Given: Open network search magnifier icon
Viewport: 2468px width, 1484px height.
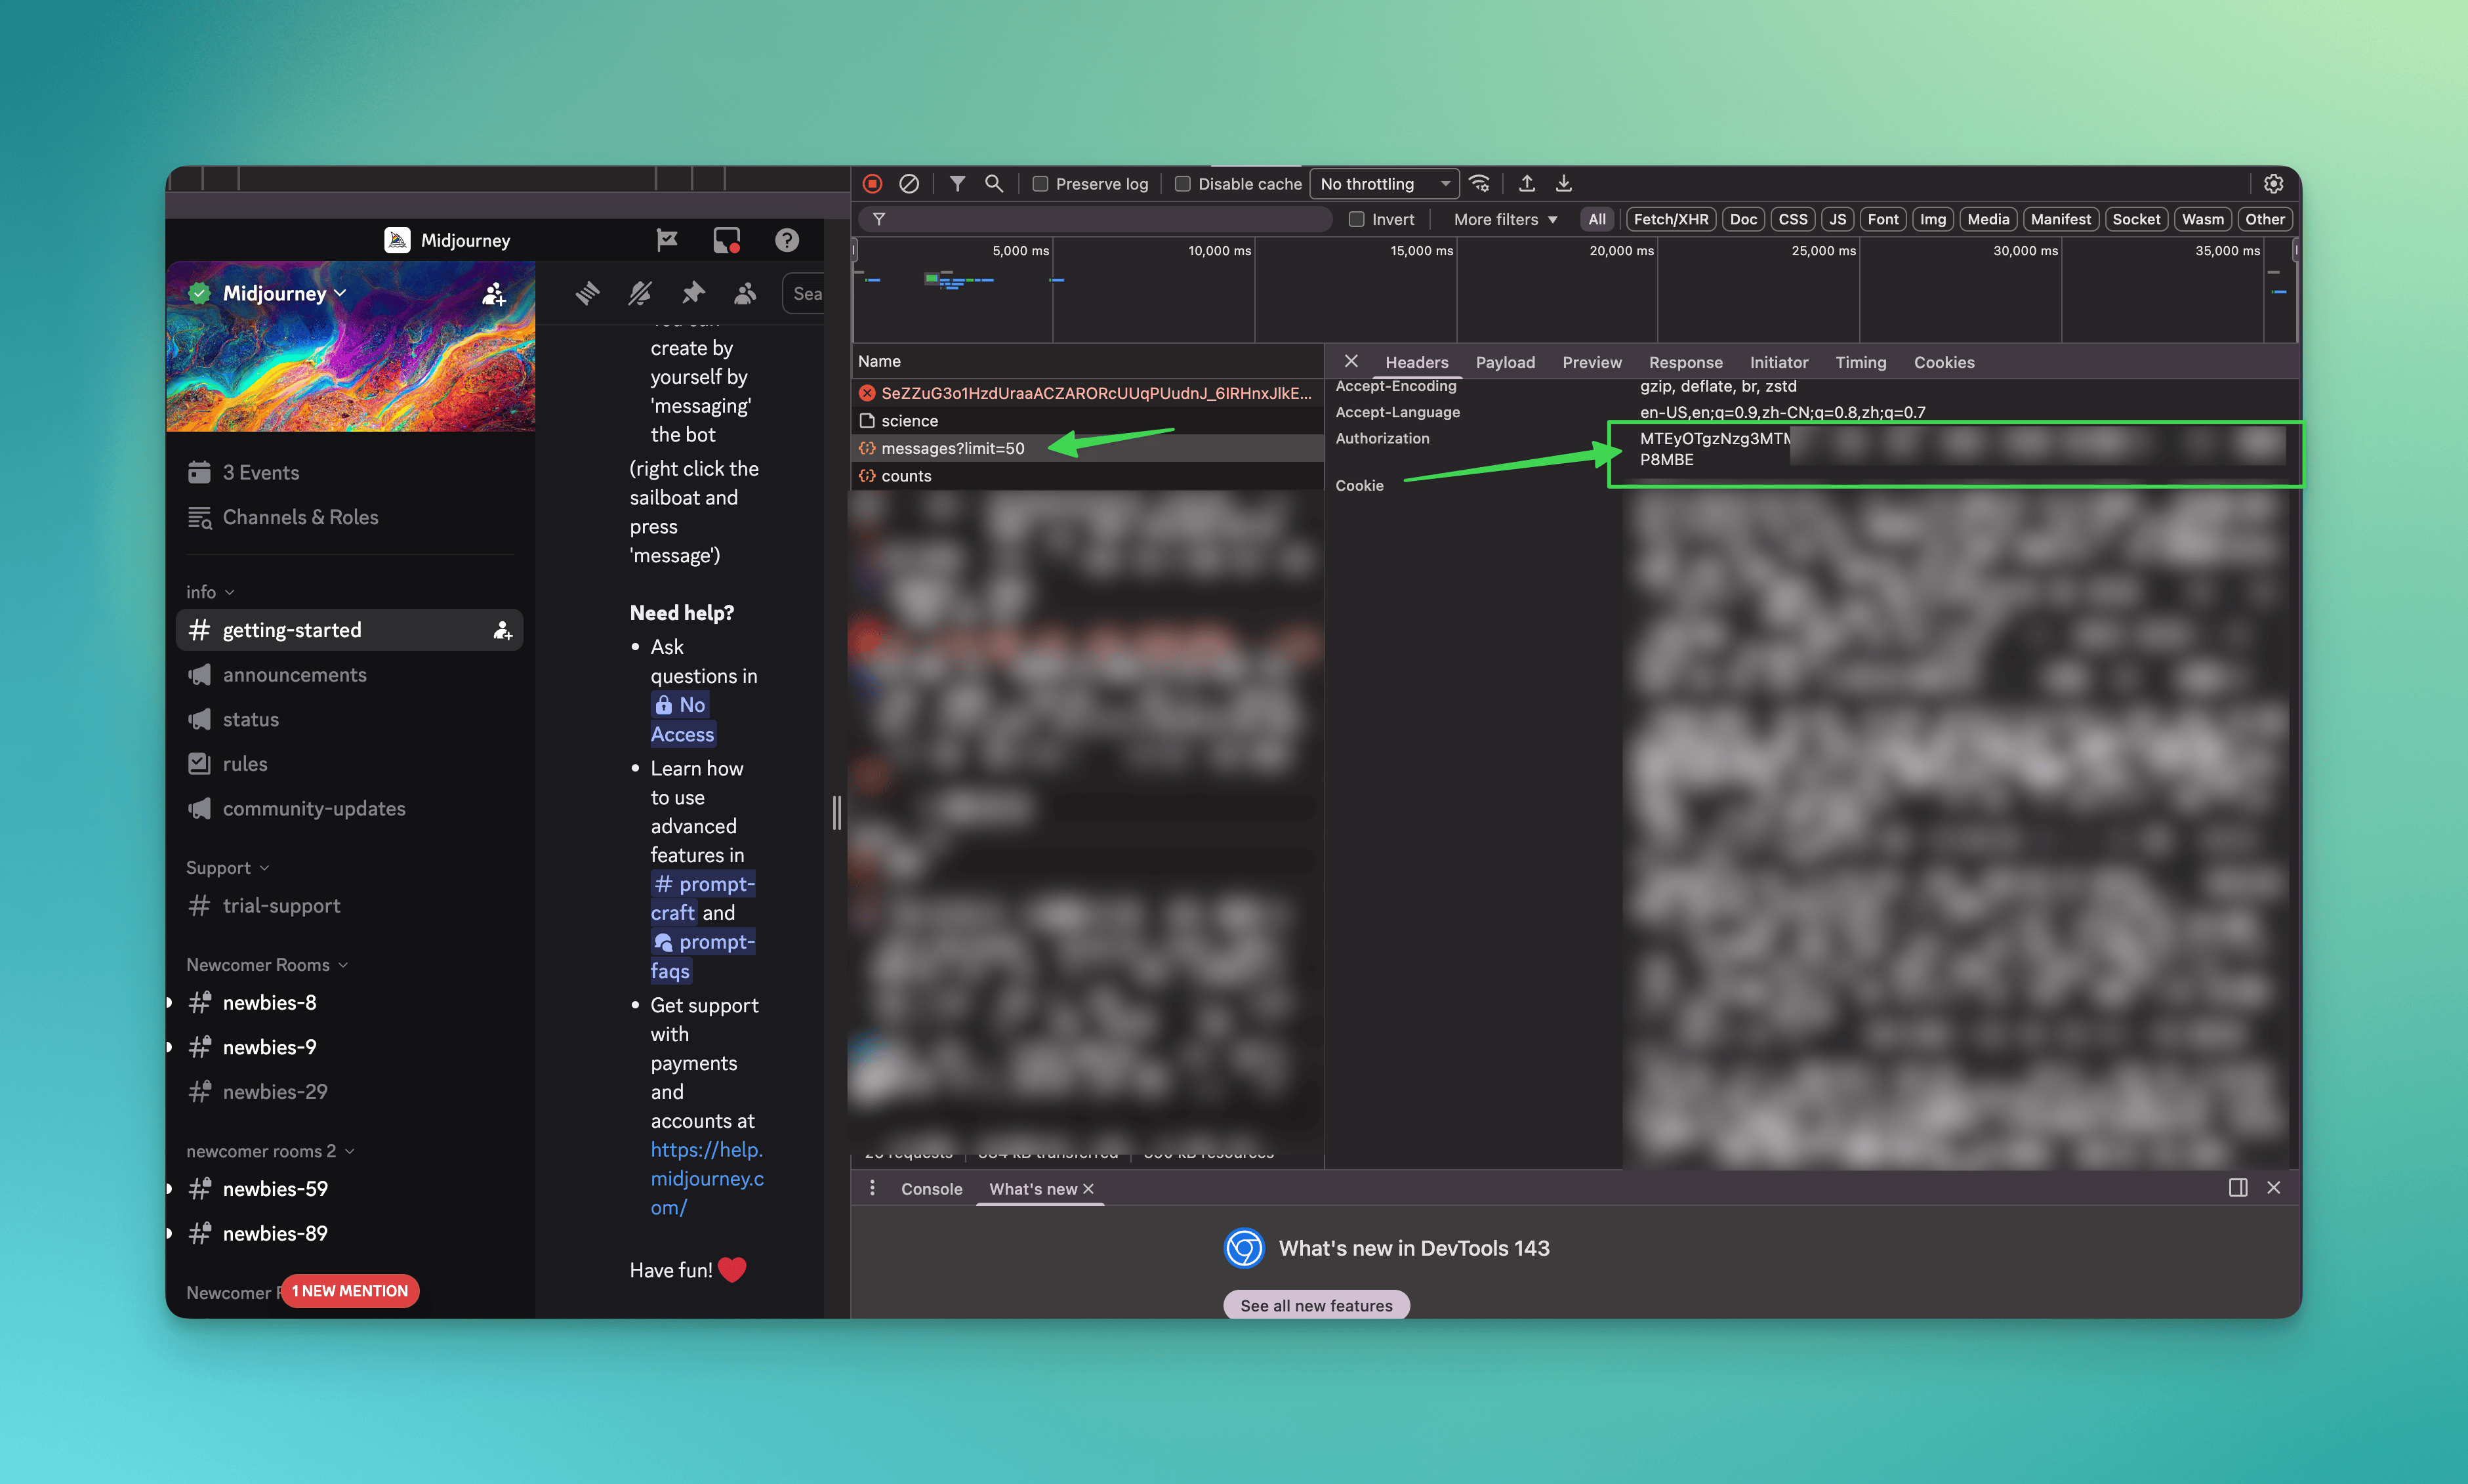Looking at the screenshot, I should [993, 184].
